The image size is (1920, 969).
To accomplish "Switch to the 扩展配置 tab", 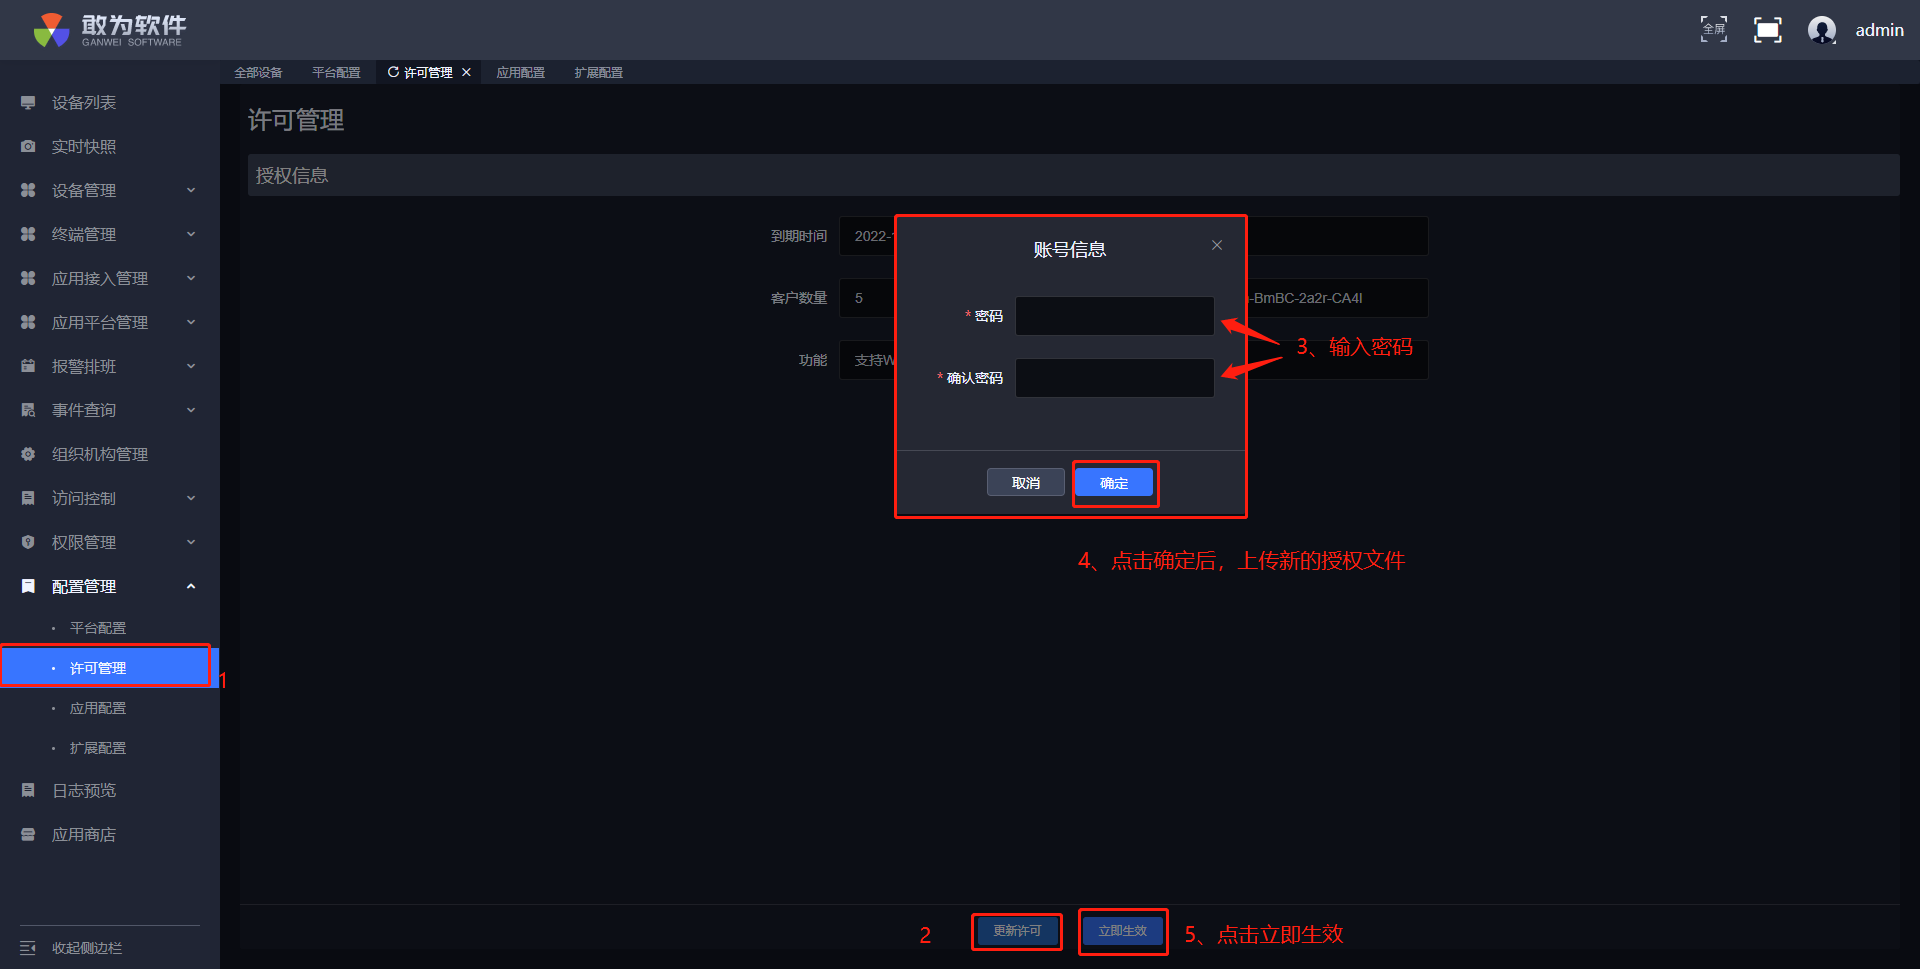I will 599,72.
